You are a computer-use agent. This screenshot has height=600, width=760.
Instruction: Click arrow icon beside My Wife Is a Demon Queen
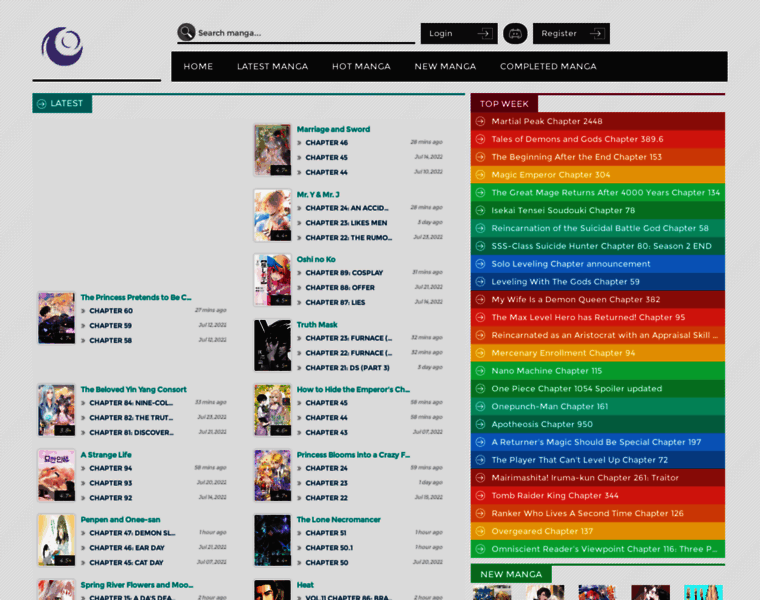(480, 300)
